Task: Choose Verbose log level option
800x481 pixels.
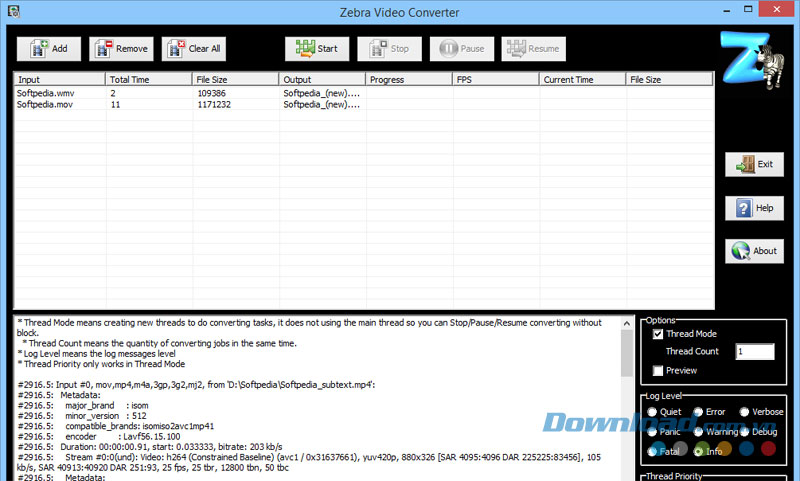Action: coord(745,412)
